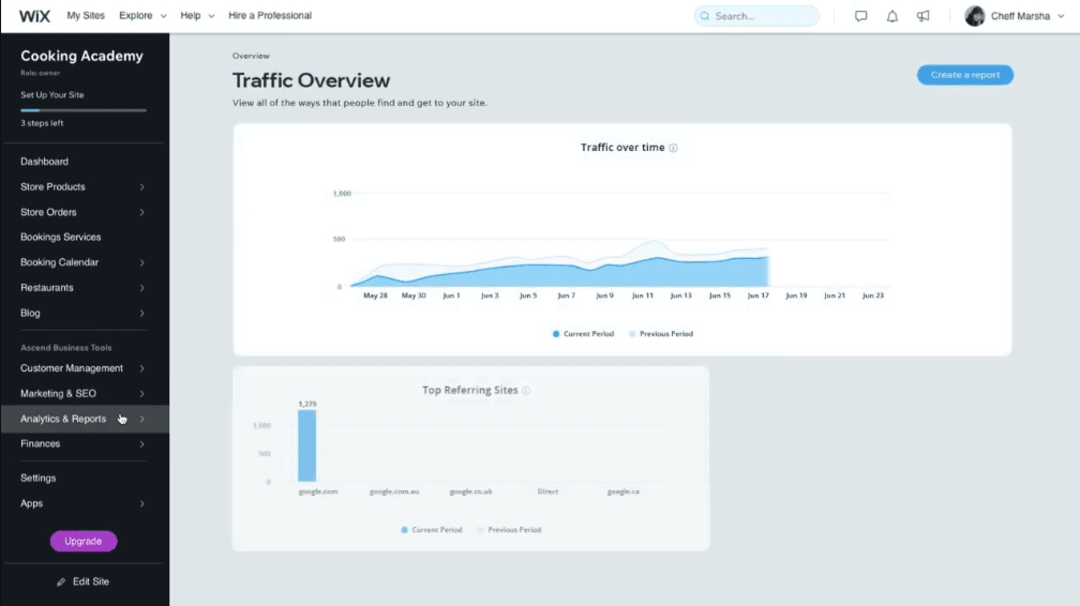The height and width of the screenshot is (606, 1080).
Task: Open the chat messages icon
Action: (861, 15)
